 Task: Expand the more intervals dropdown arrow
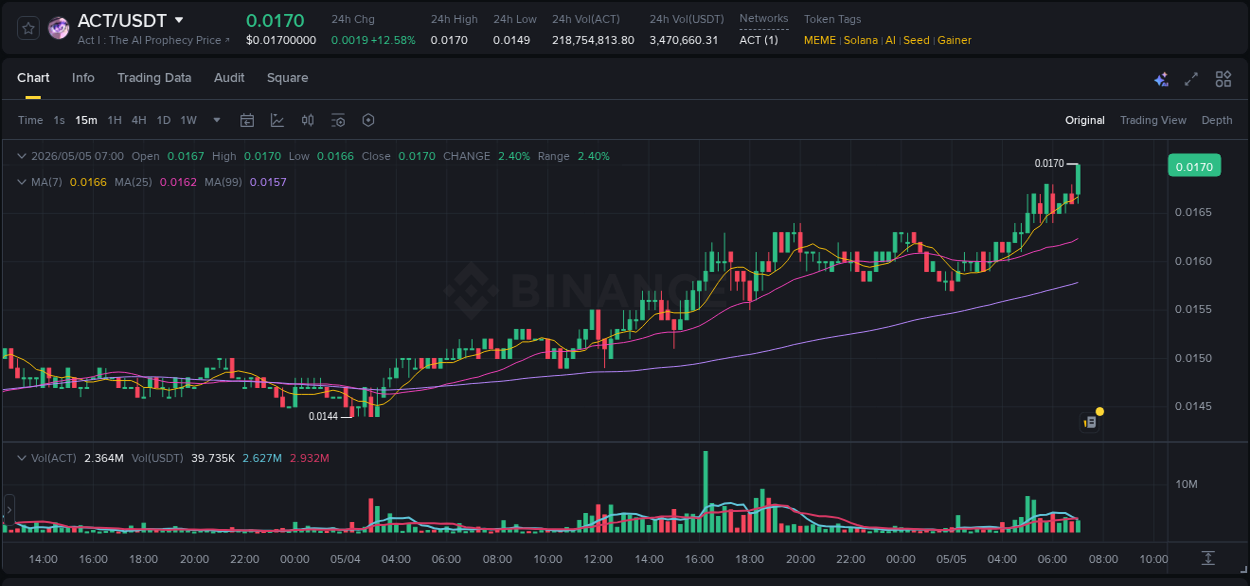(217, 120)
